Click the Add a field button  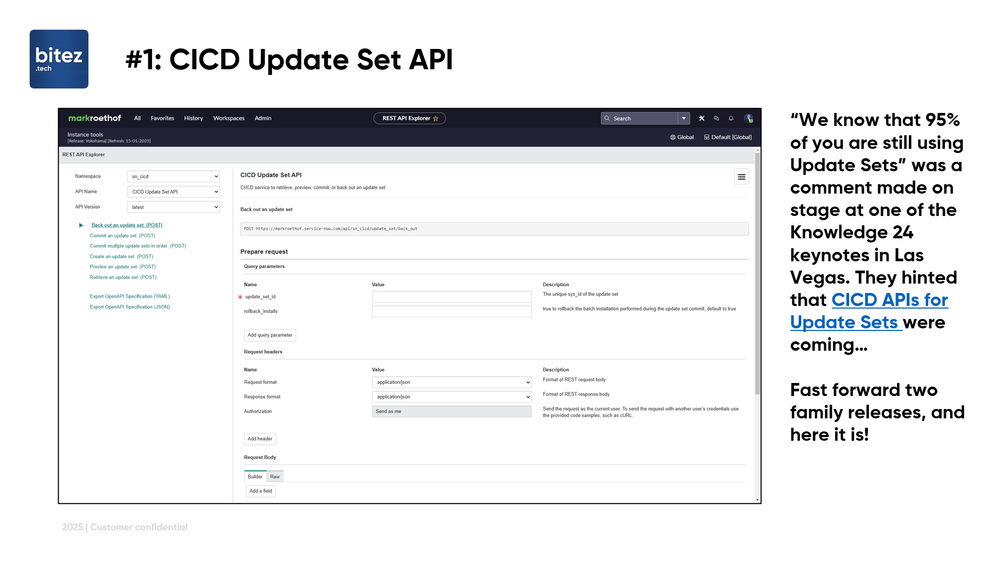pos(261,491)
